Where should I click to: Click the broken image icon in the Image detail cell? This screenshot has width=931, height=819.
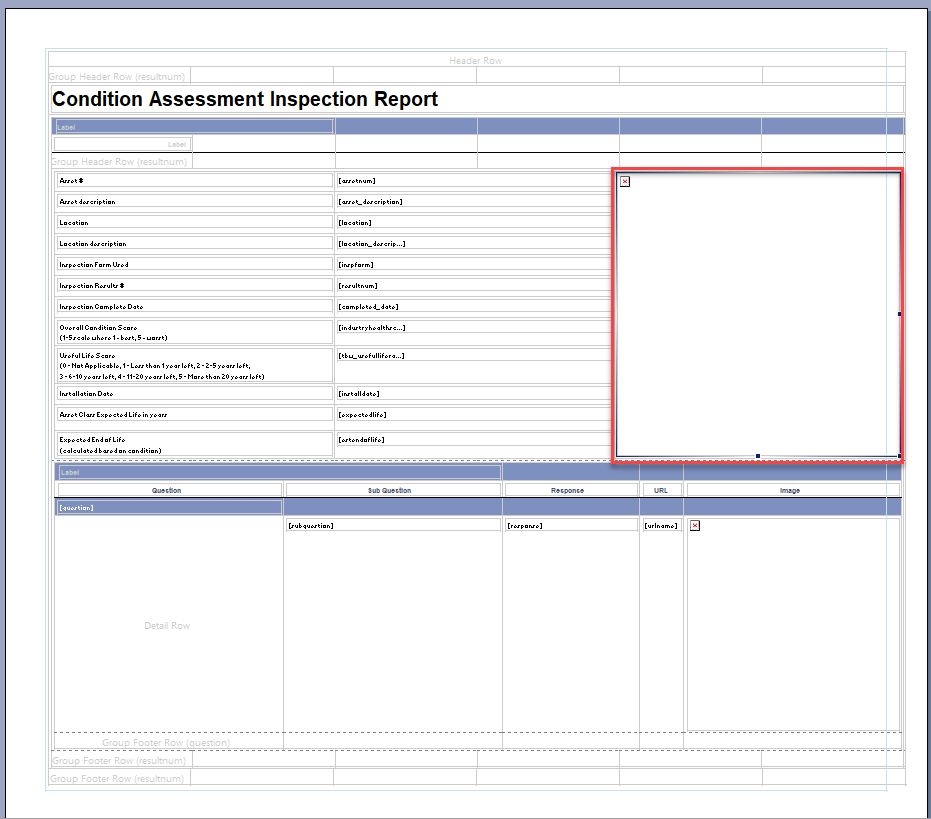pos(694,525)
